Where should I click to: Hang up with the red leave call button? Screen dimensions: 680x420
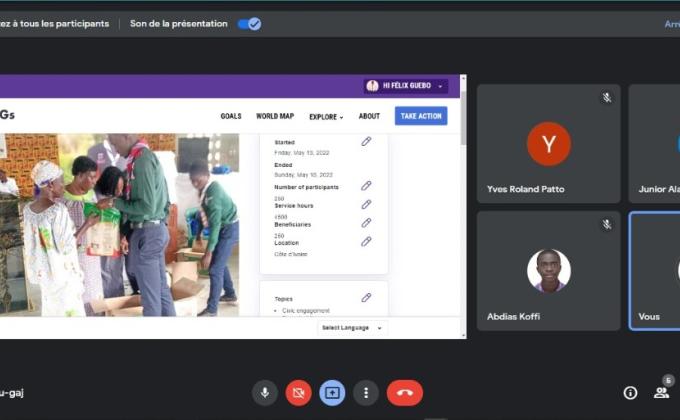pos(404,393)
